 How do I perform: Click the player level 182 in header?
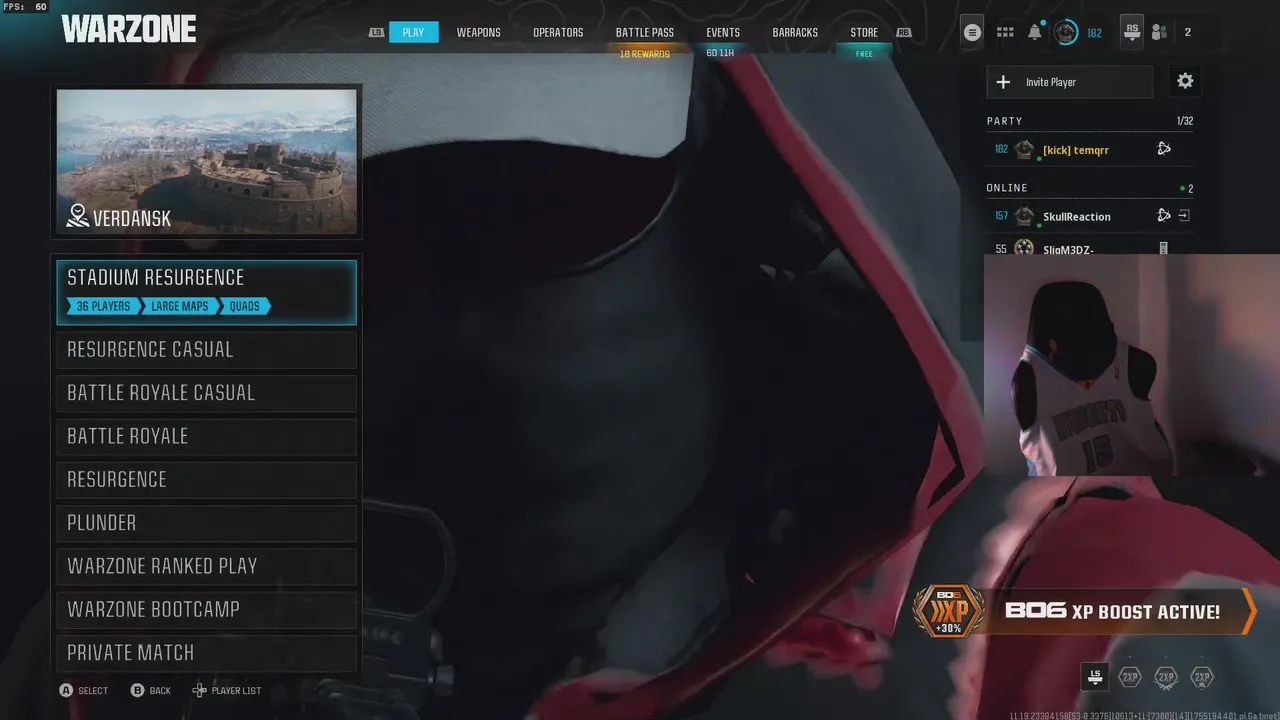(1094, 33)
